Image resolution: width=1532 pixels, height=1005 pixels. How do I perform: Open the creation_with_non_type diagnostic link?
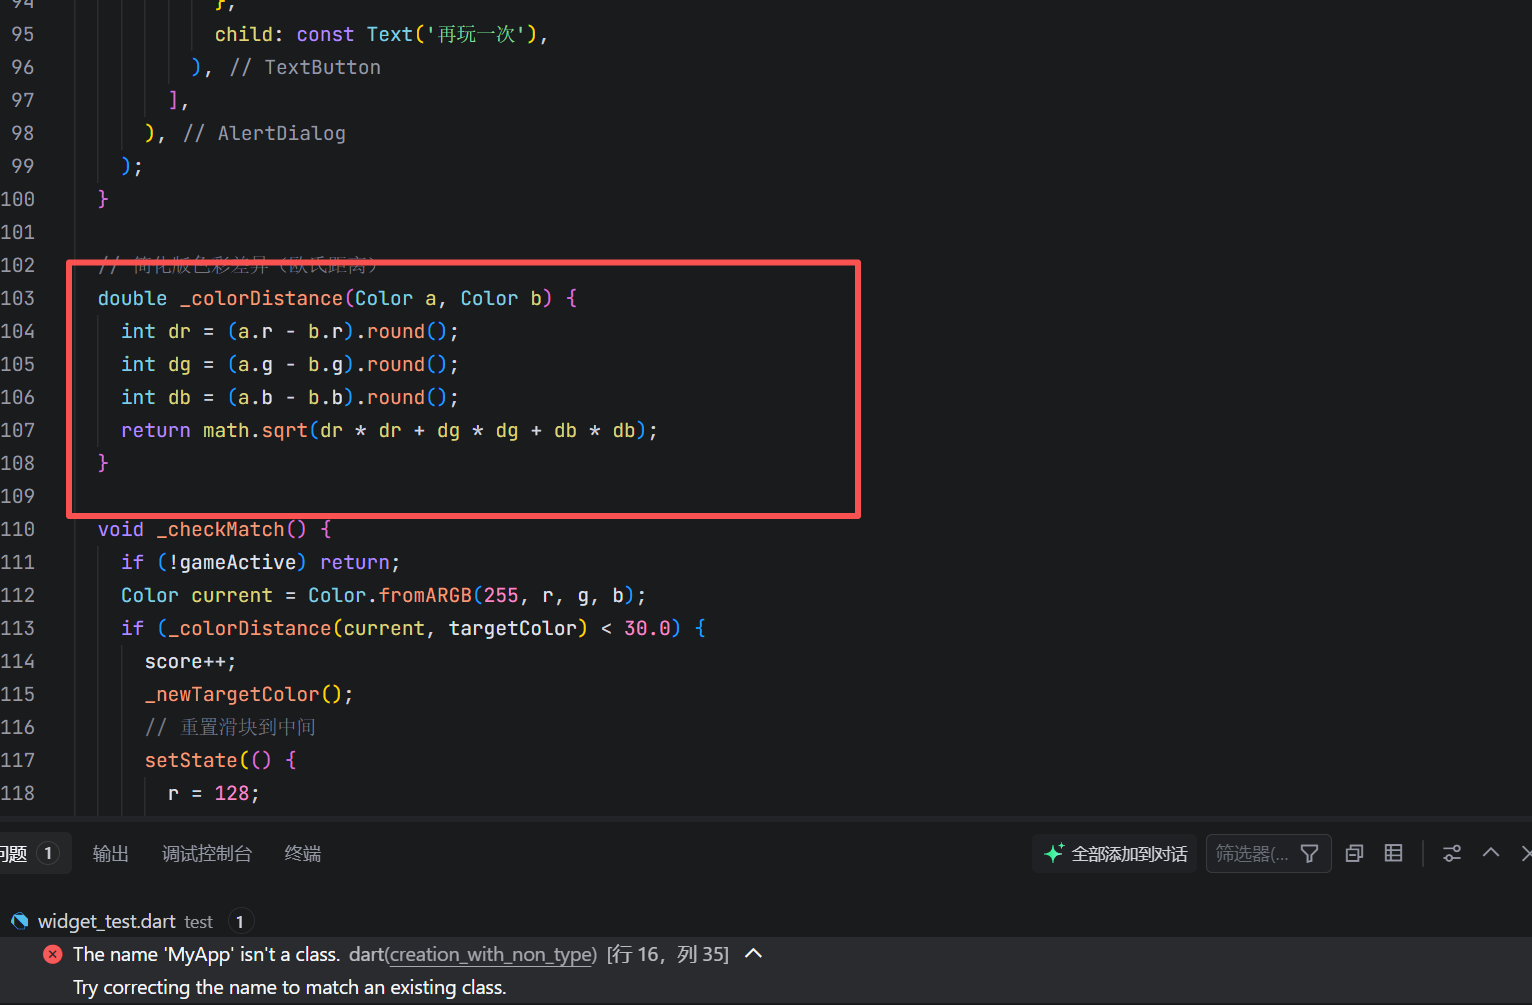pyautogui.click(x=491, y=954)
